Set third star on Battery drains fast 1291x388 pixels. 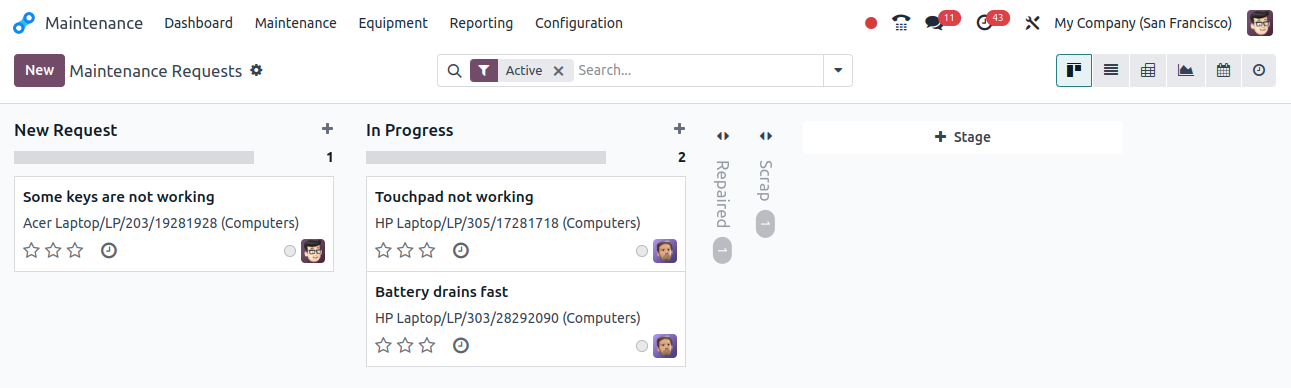[x=427, y=345]
